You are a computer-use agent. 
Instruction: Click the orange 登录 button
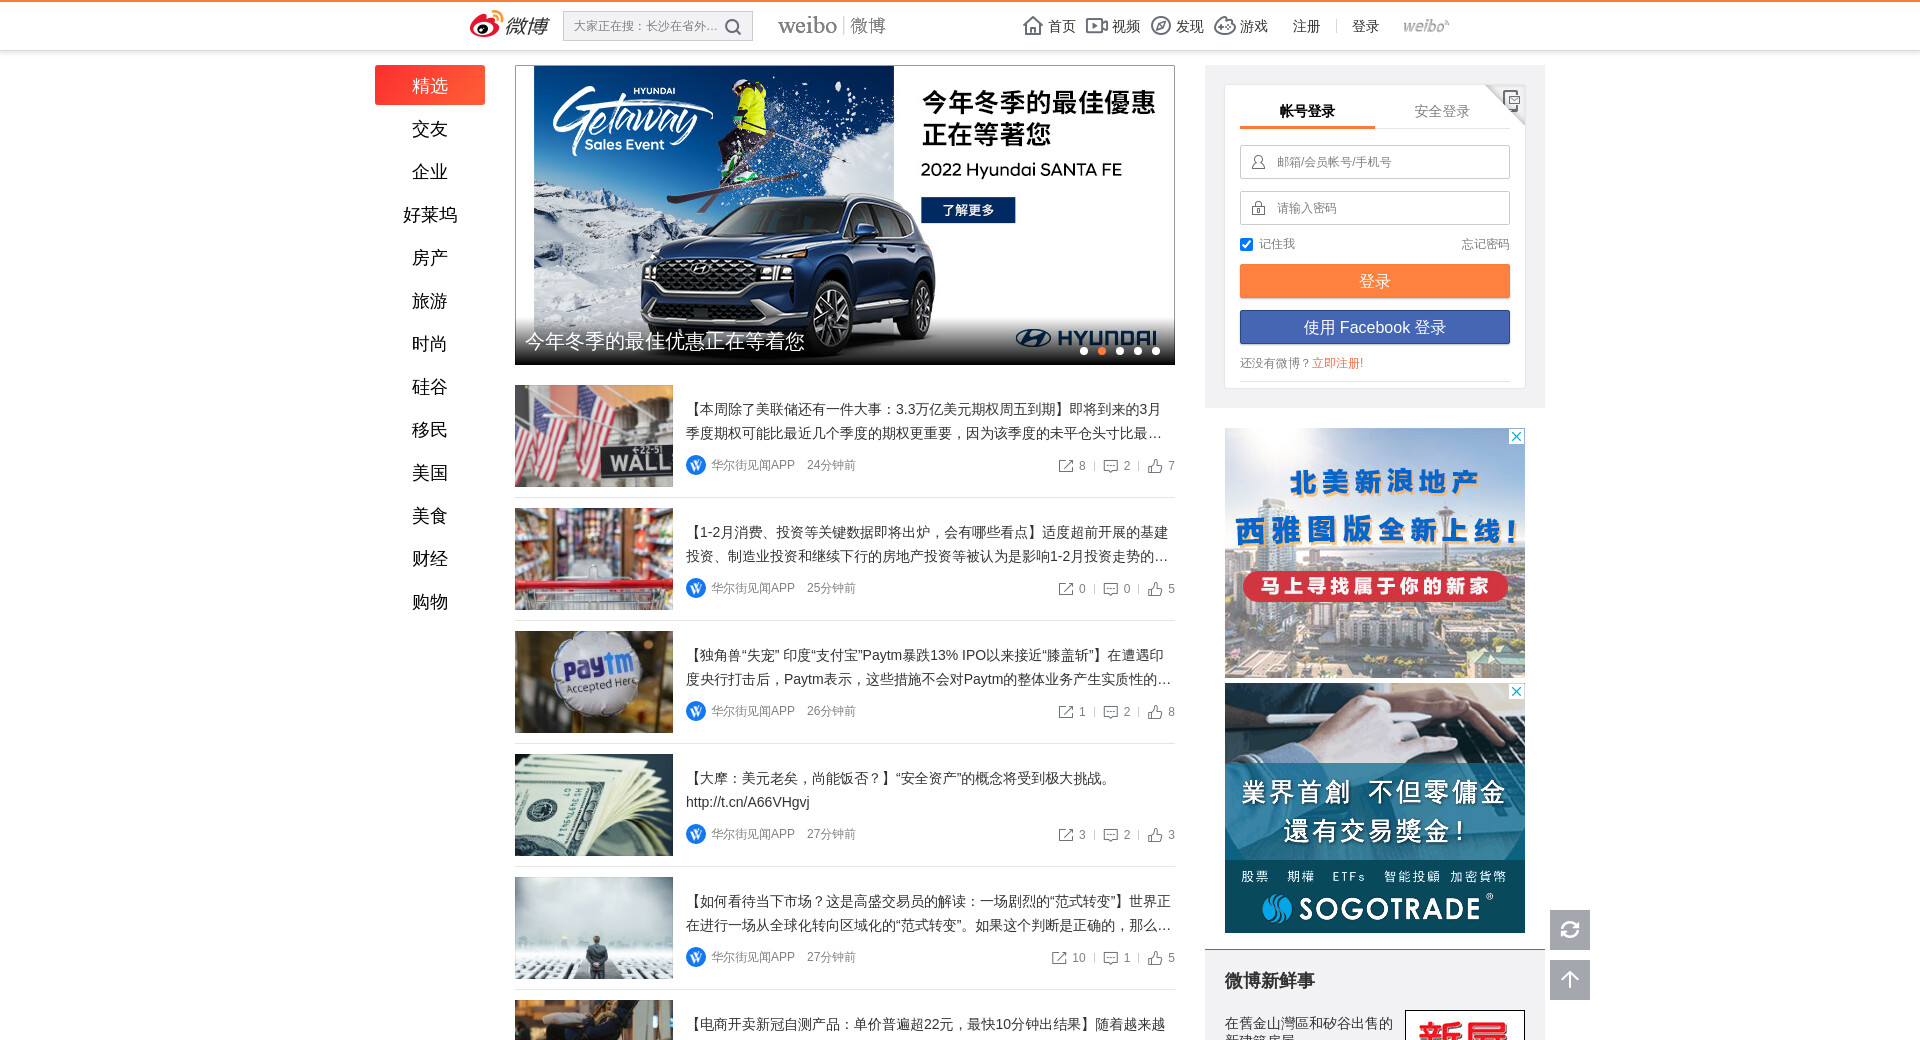pyautogui.click(x=1374, y=281)
